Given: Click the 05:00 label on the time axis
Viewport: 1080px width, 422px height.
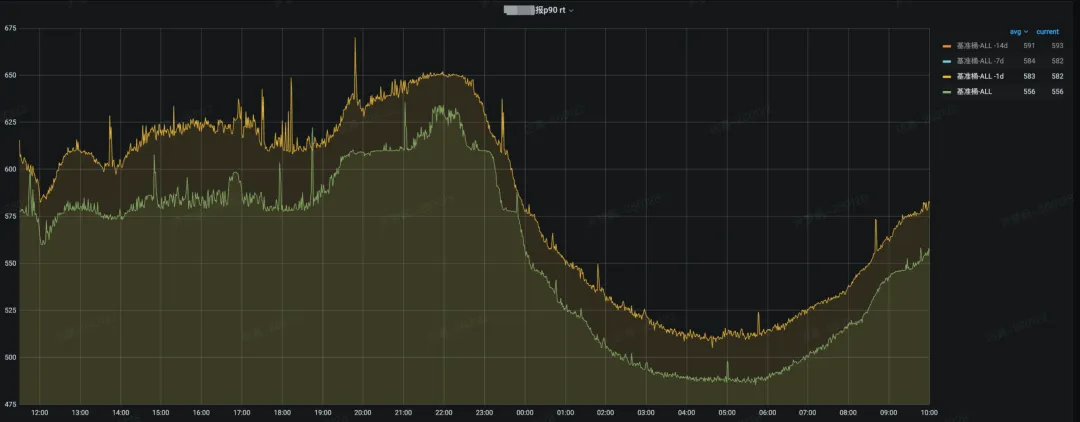Looking at the screenshot, I should tap(727, 413).
